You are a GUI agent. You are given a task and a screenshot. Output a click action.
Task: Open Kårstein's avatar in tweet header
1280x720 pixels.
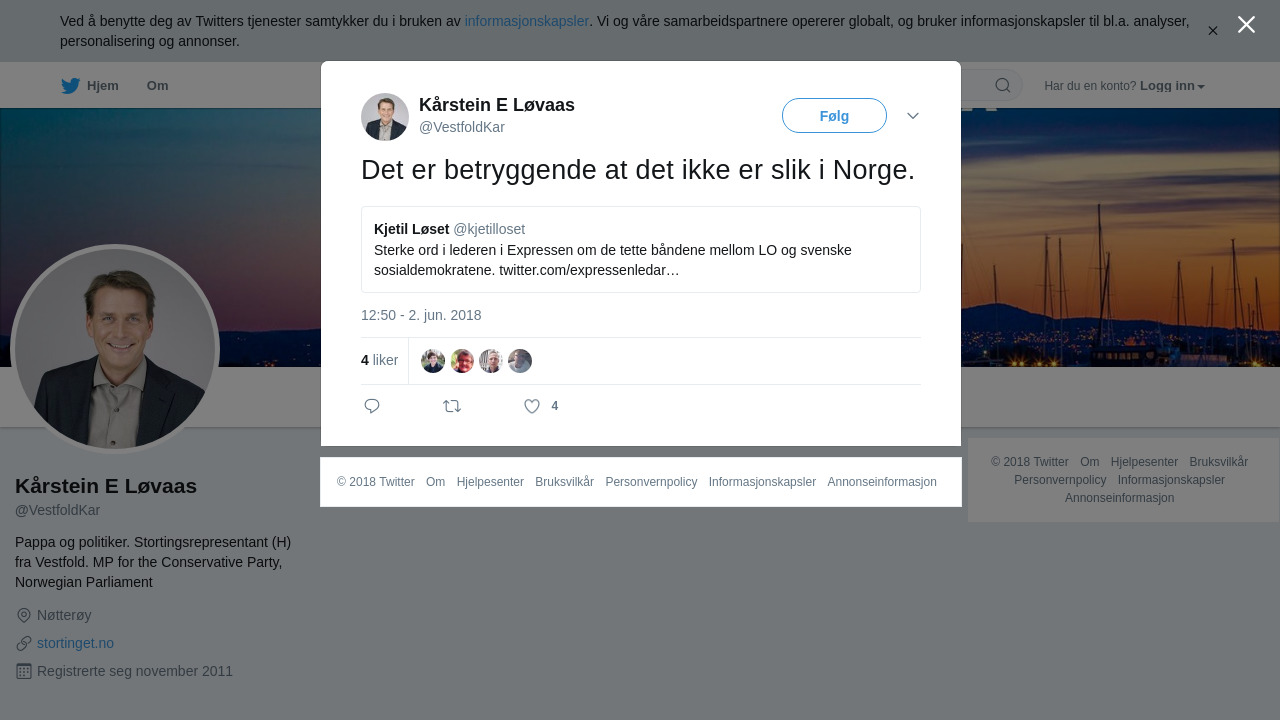(385, 117)
